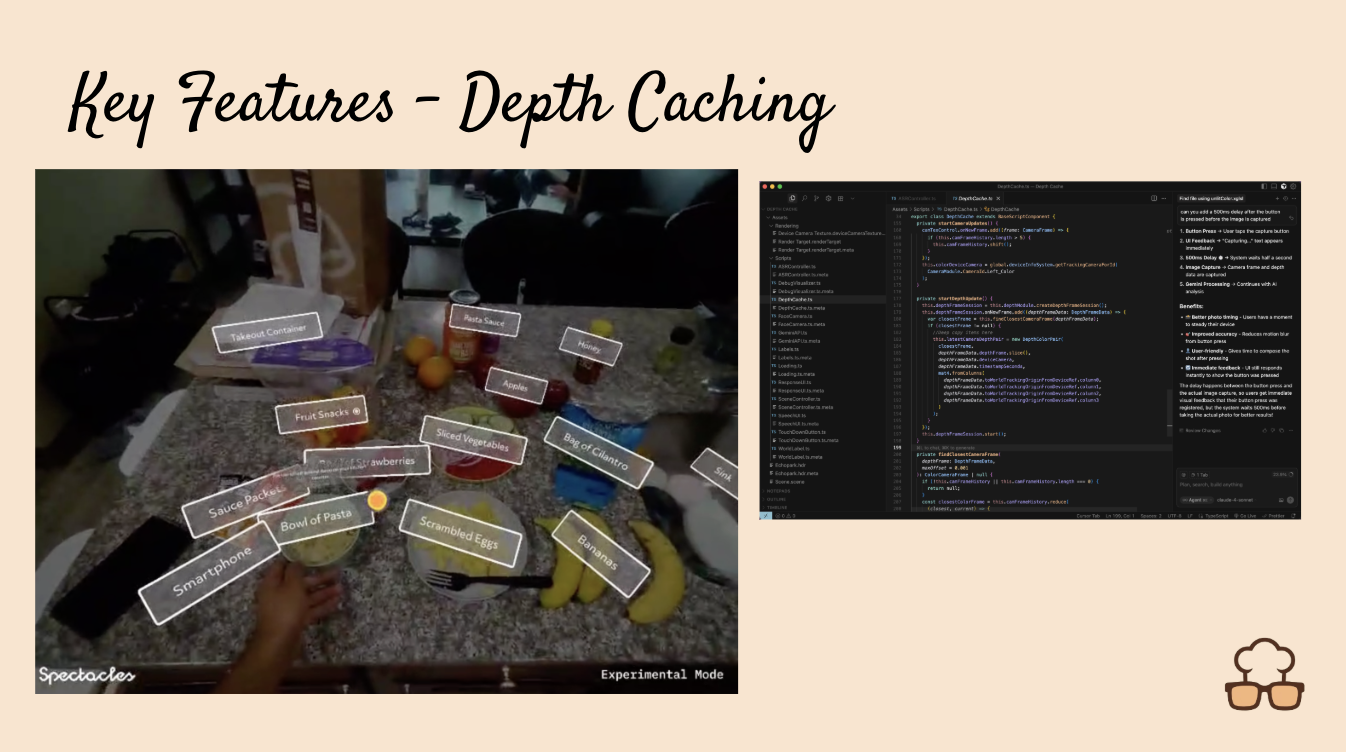
Task: Open Scene.scene in the file tree
Action: 789,482
